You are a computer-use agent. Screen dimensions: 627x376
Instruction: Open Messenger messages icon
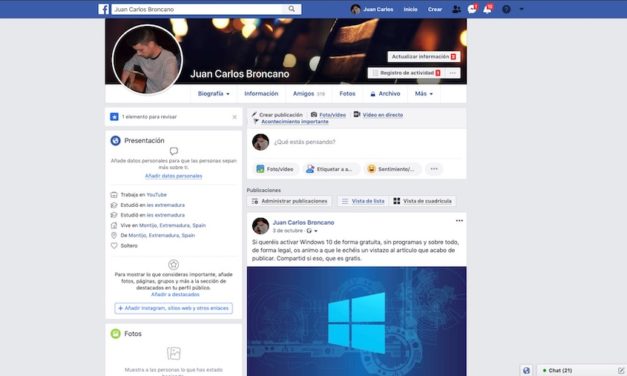(472, 9)
